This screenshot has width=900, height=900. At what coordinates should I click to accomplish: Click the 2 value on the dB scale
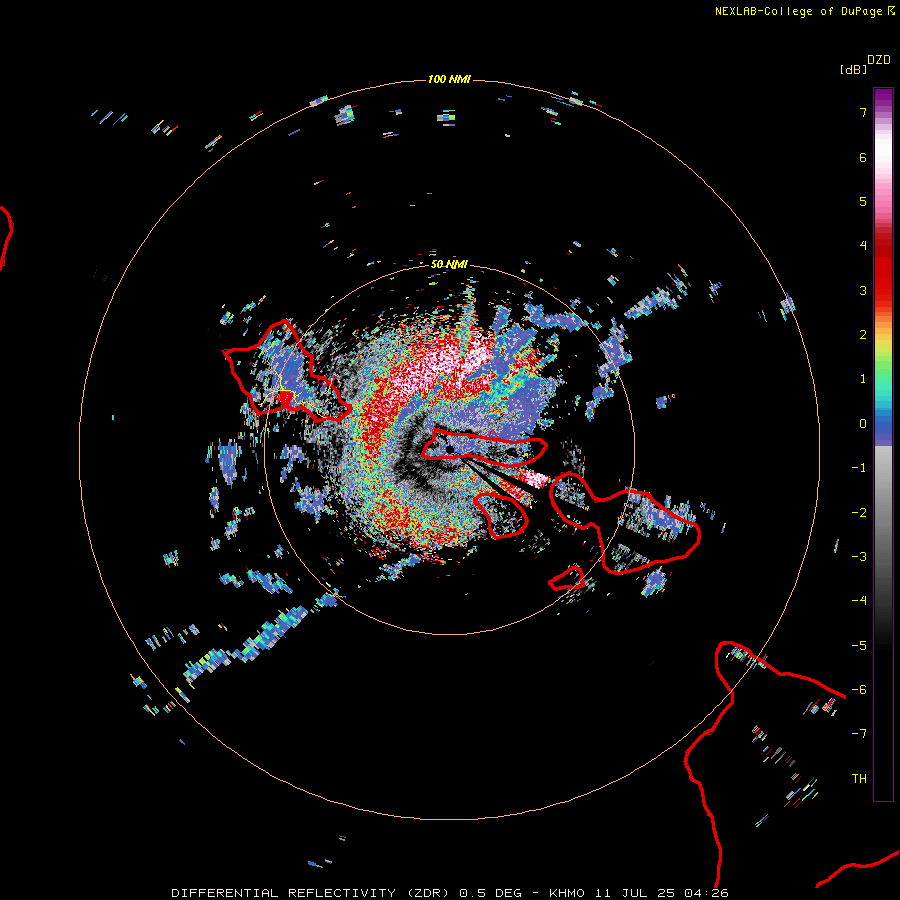(x=863, y=335)
